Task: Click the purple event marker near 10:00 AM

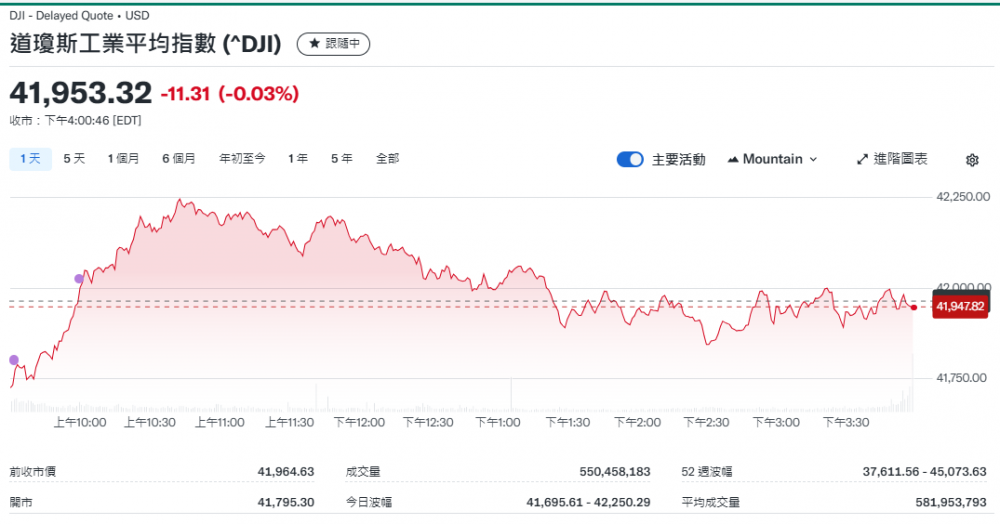Action: [x=80, y=278]
